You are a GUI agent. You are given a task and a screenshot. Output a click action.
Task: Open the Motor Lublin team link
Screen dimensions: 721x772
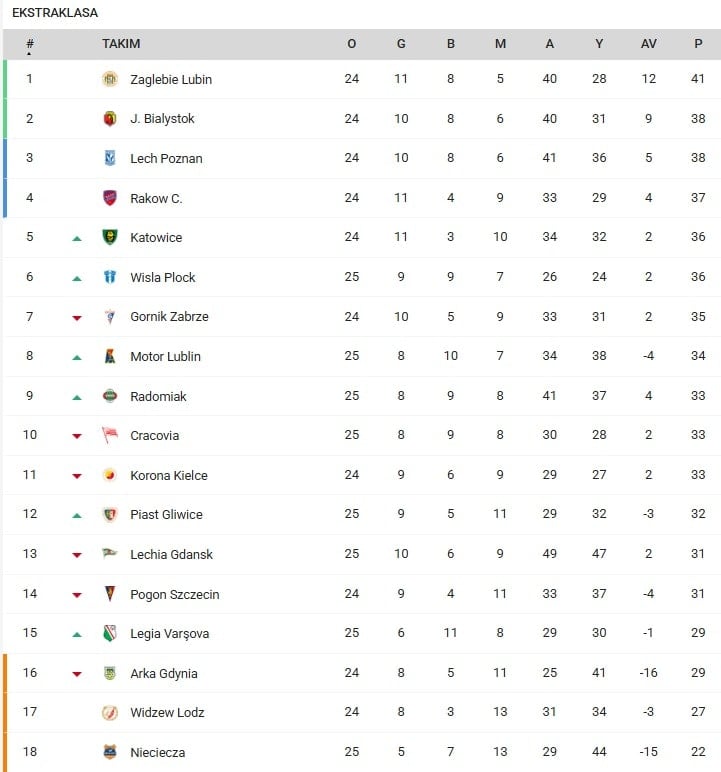click(165, 357)
